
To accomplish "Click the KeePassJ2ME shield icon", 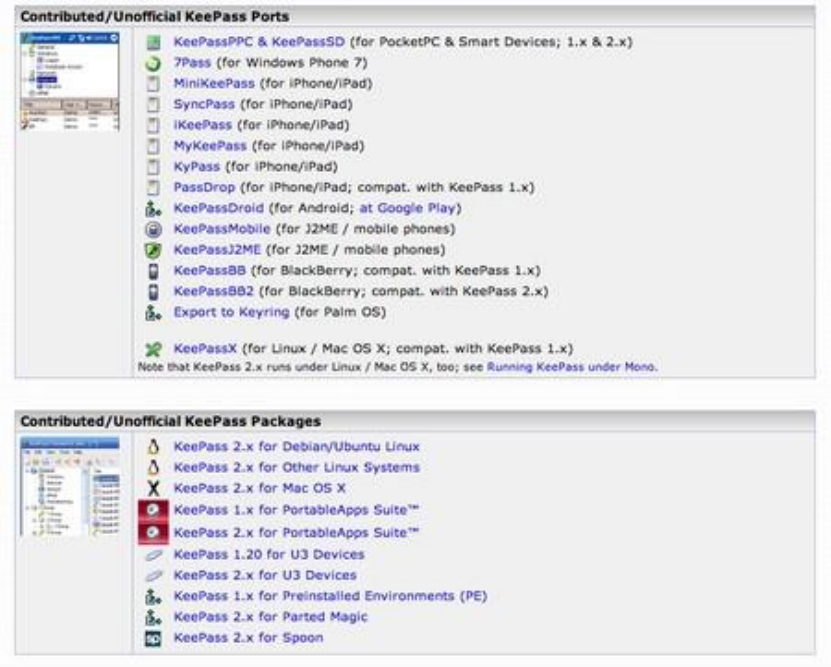I will (x=153, y=250).
